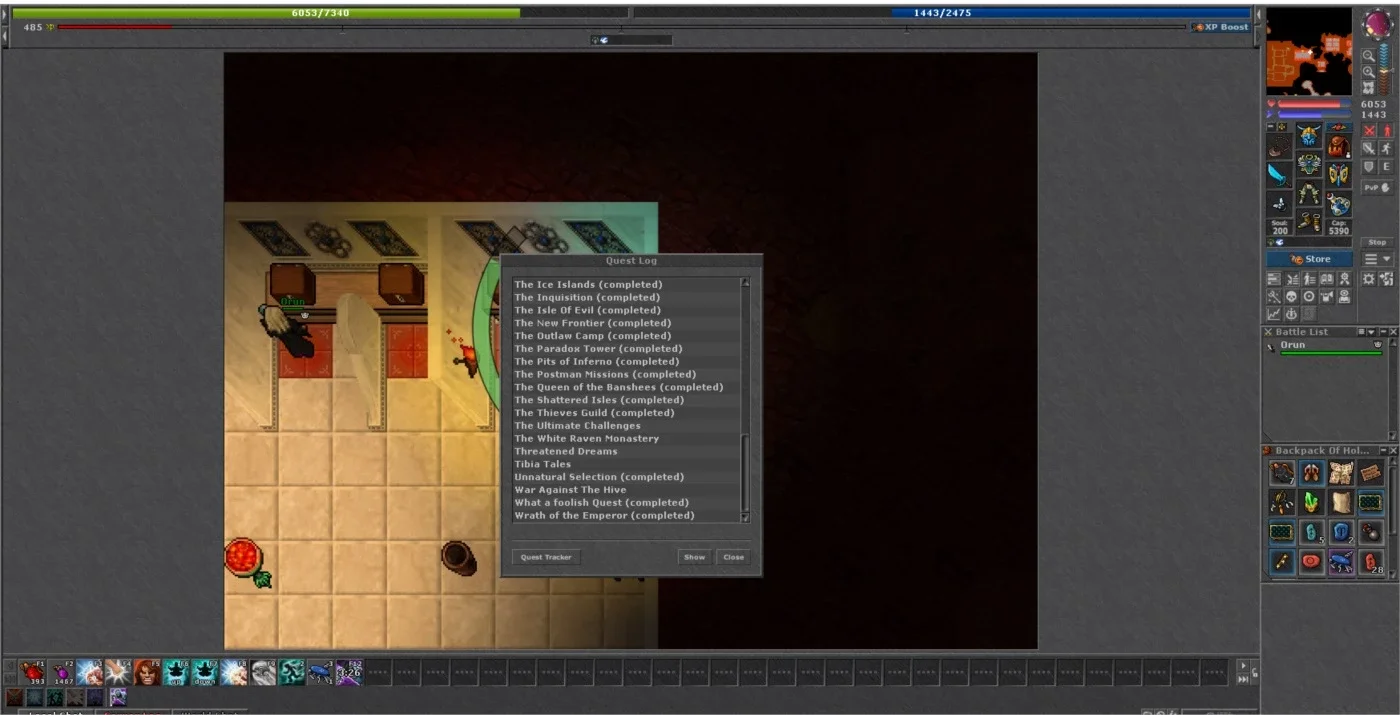The height and width of the screenshot is (715, 1400).
Task: Toggle Expert mode E button
Action: 1386,166
